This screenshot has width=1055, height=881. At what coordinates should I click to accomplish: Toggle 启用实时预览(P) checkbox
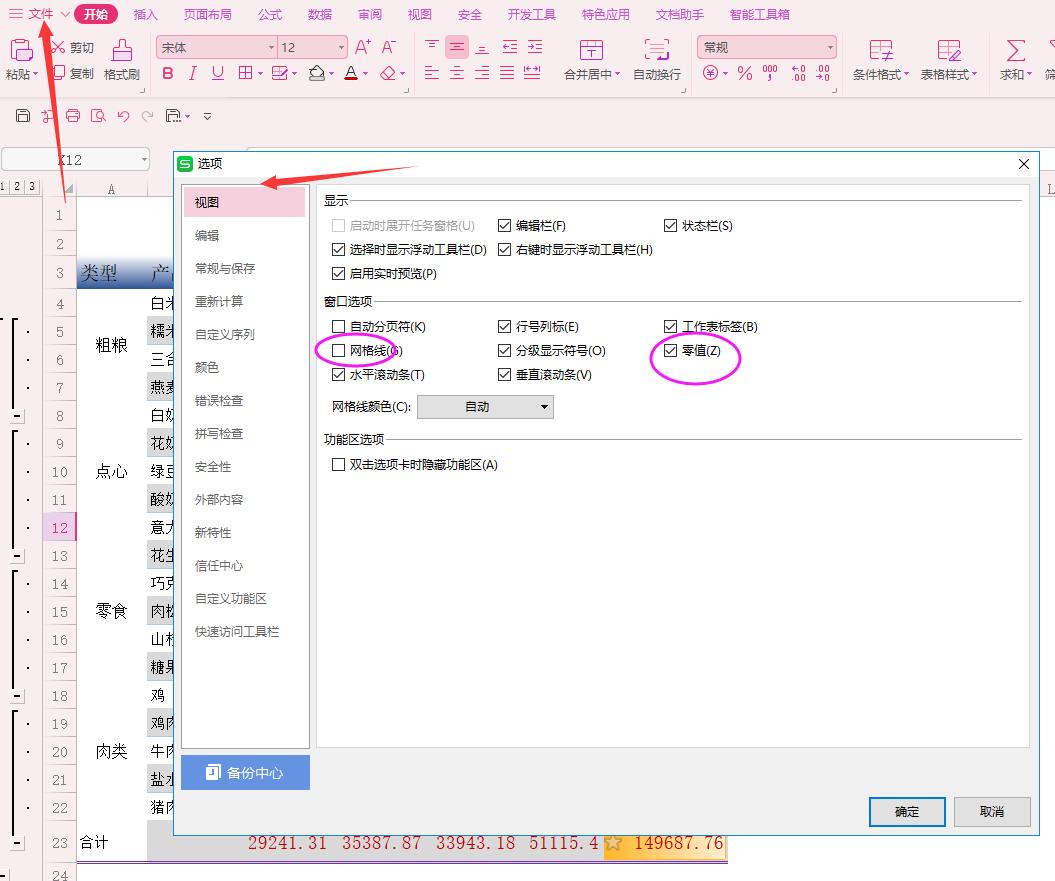[338, 274]
